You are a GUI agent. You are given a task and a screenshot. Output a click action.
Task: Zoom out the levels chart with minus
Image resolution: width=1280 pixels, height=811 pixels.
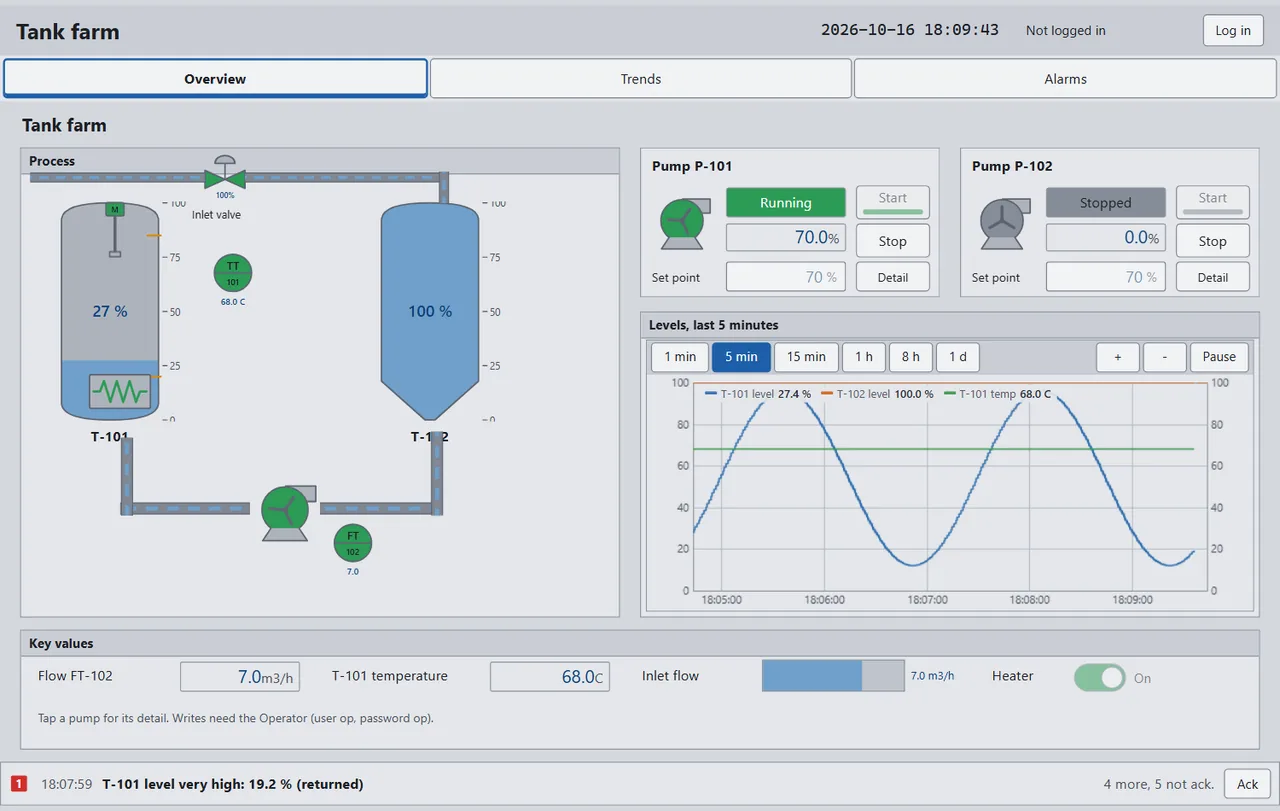pos(1164,357)
